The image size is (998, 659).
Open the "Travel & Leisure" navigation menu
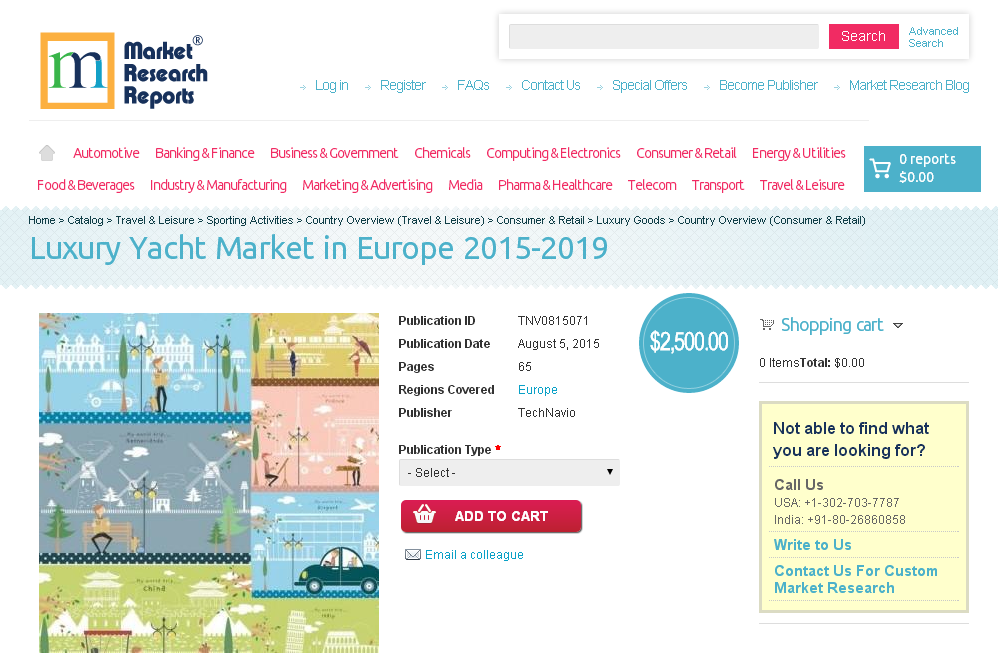click(x=801, y=185)
